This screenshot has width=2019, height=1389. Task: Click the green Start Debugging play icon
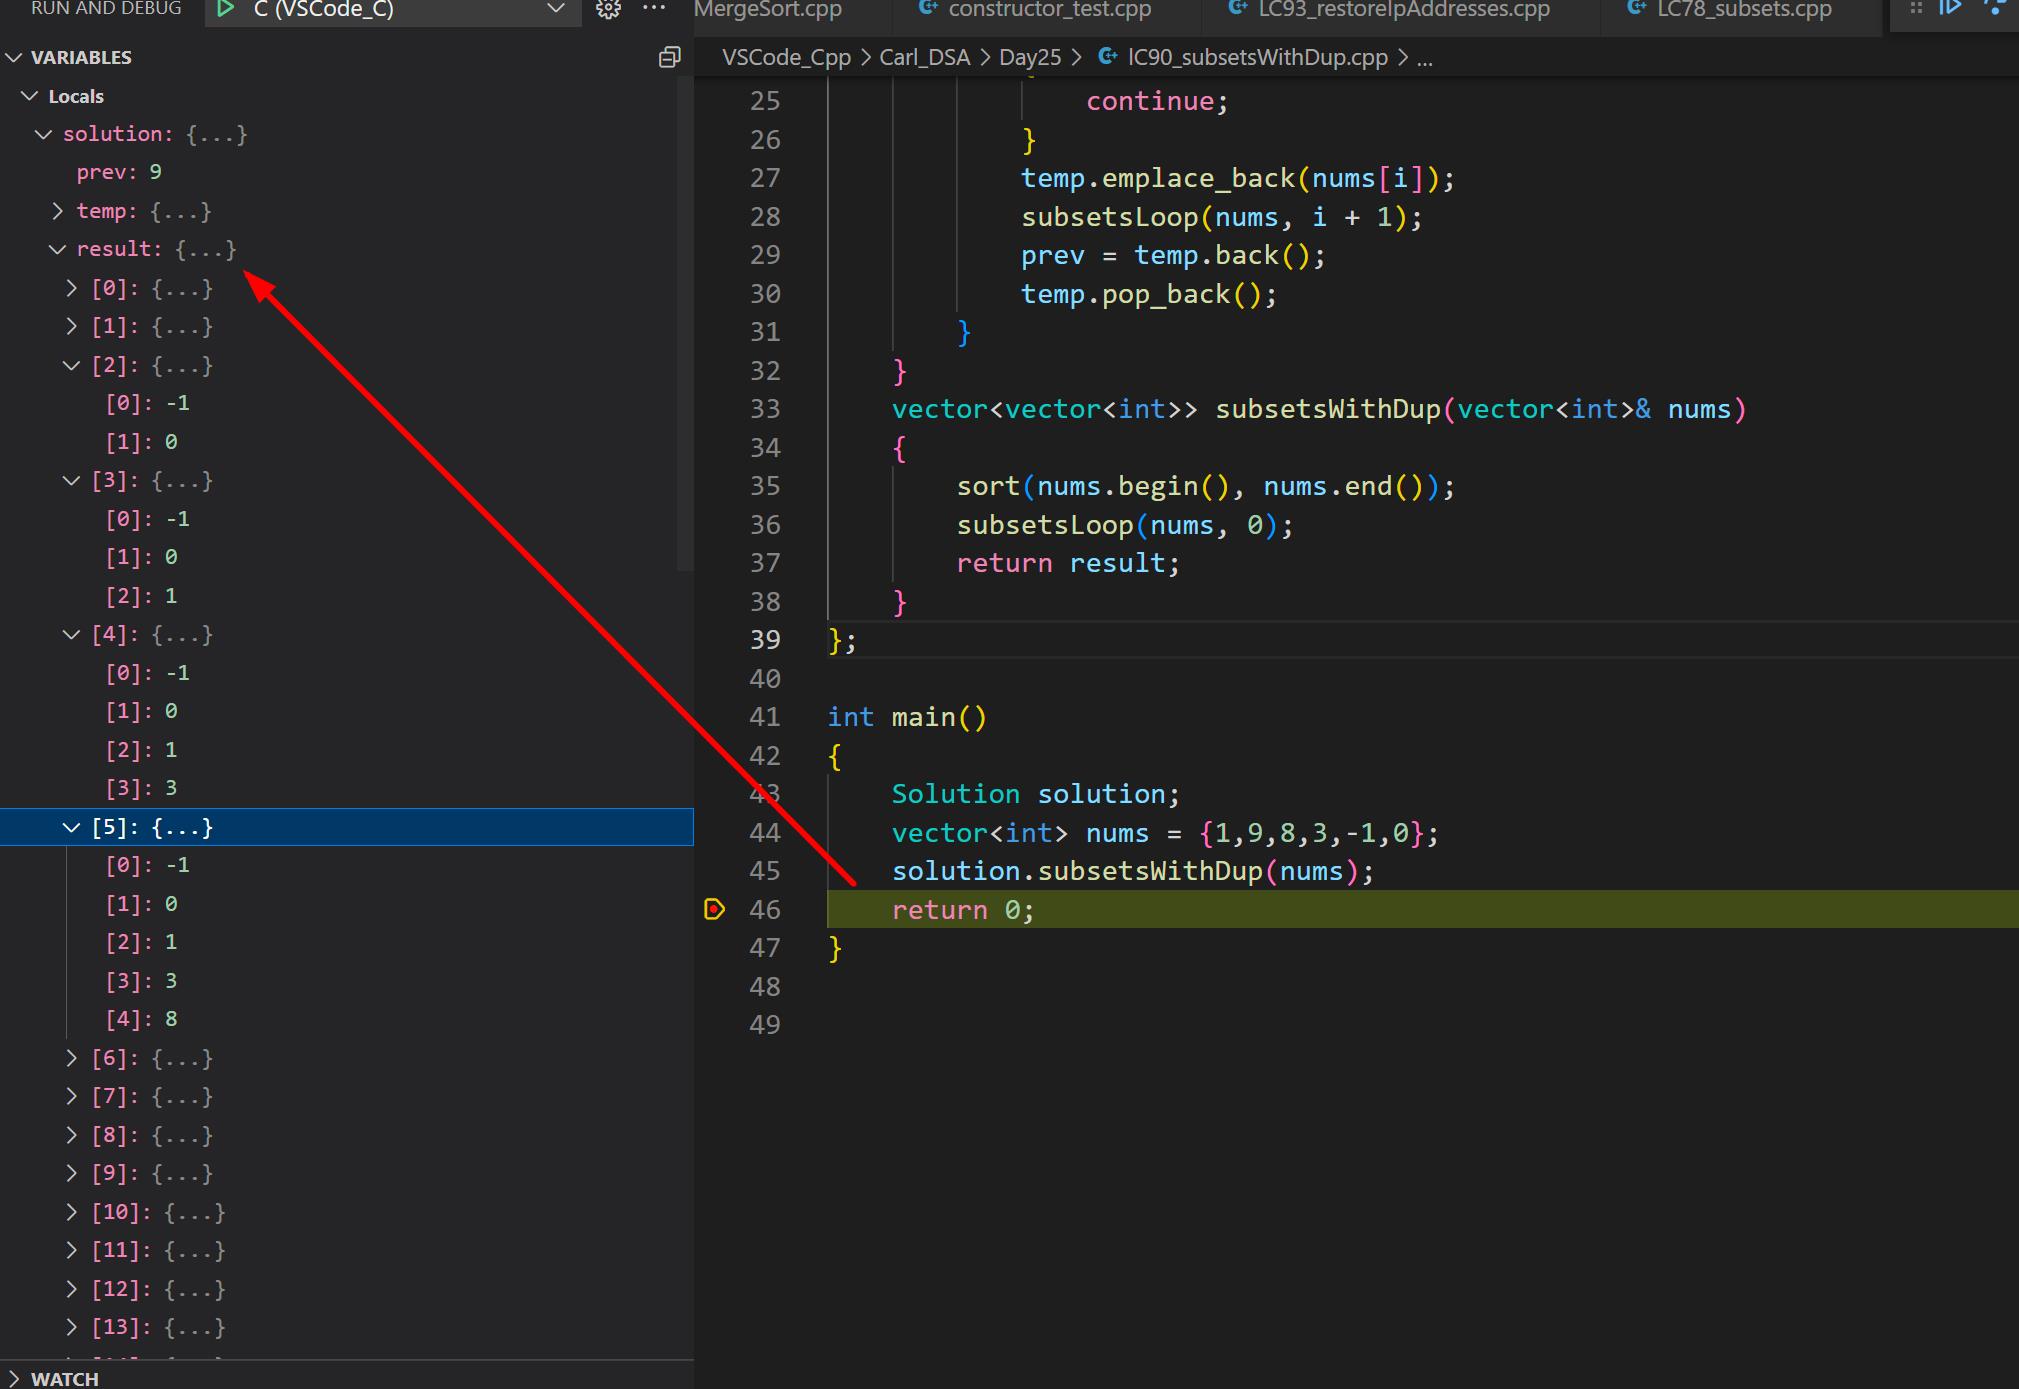tap(226, 9)
